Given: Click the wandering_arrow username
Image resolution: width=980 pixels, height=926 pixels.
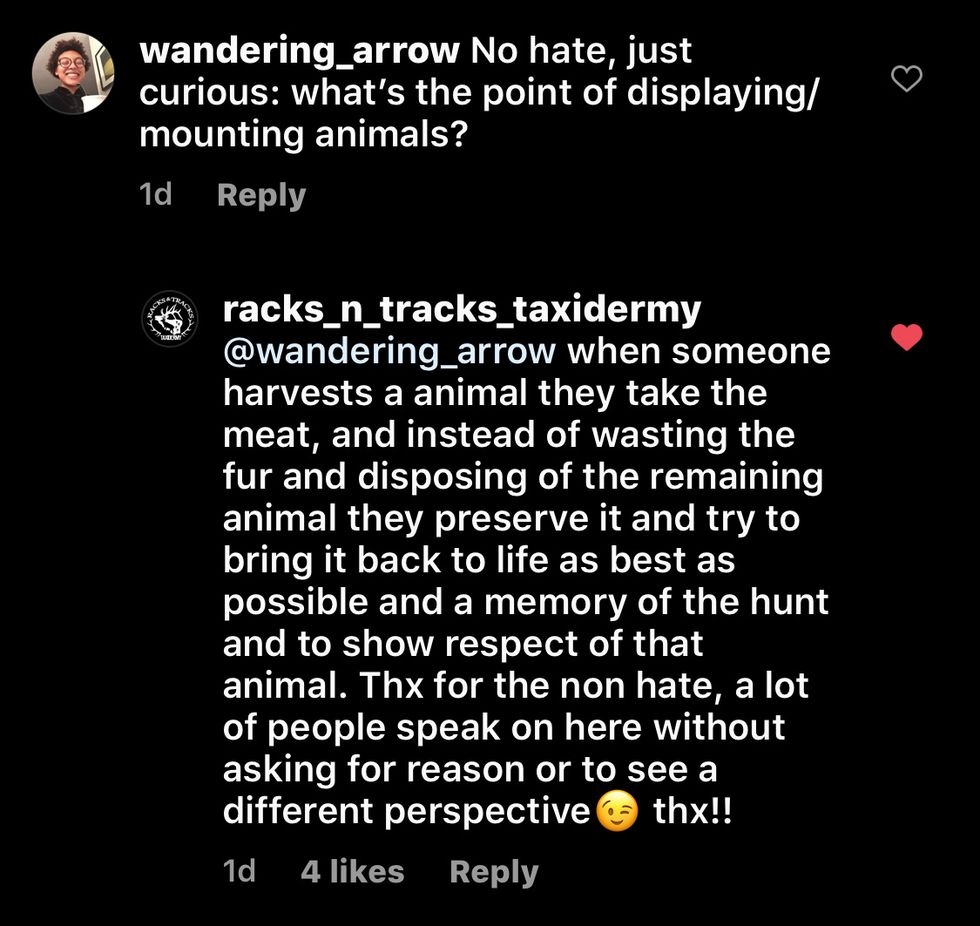Looking at the screenshot, I should click(x=298, y=51).
